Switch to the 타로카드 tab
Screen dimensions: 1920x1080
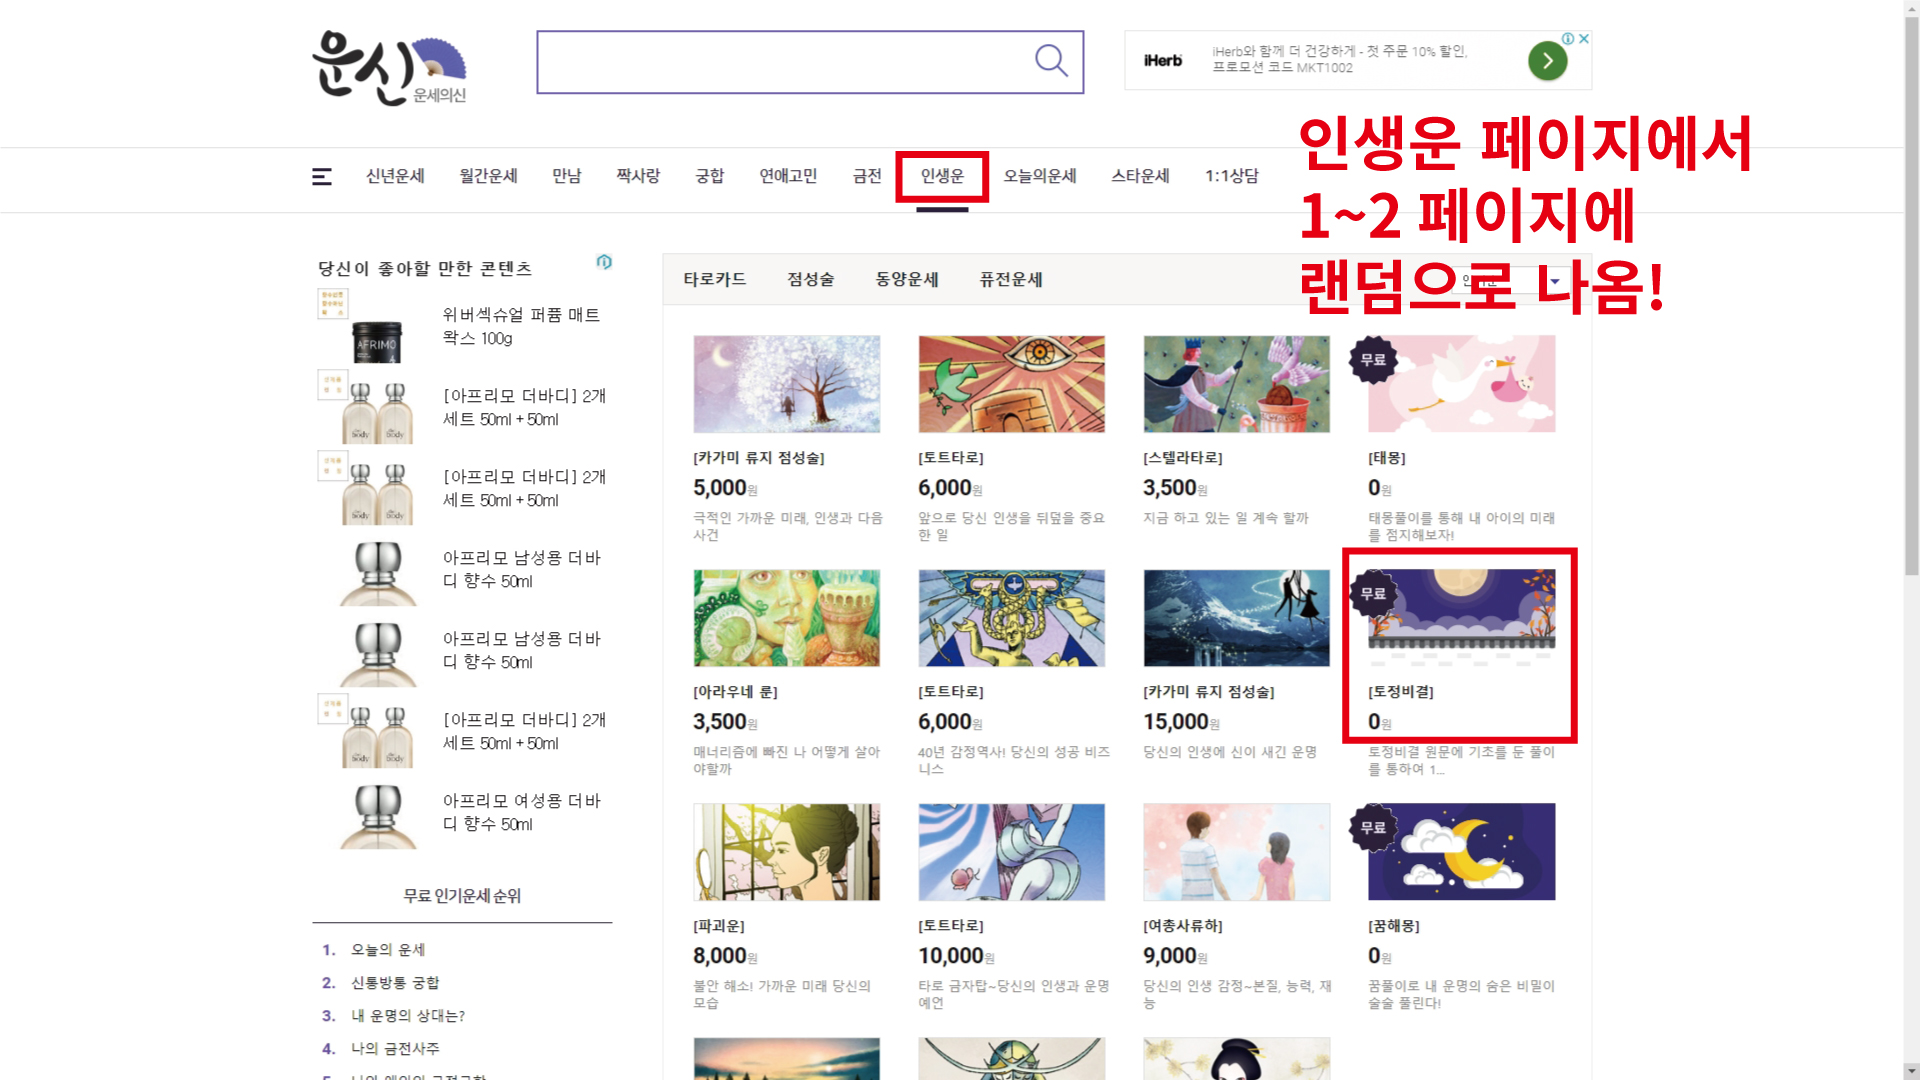(x=714, y=280)
